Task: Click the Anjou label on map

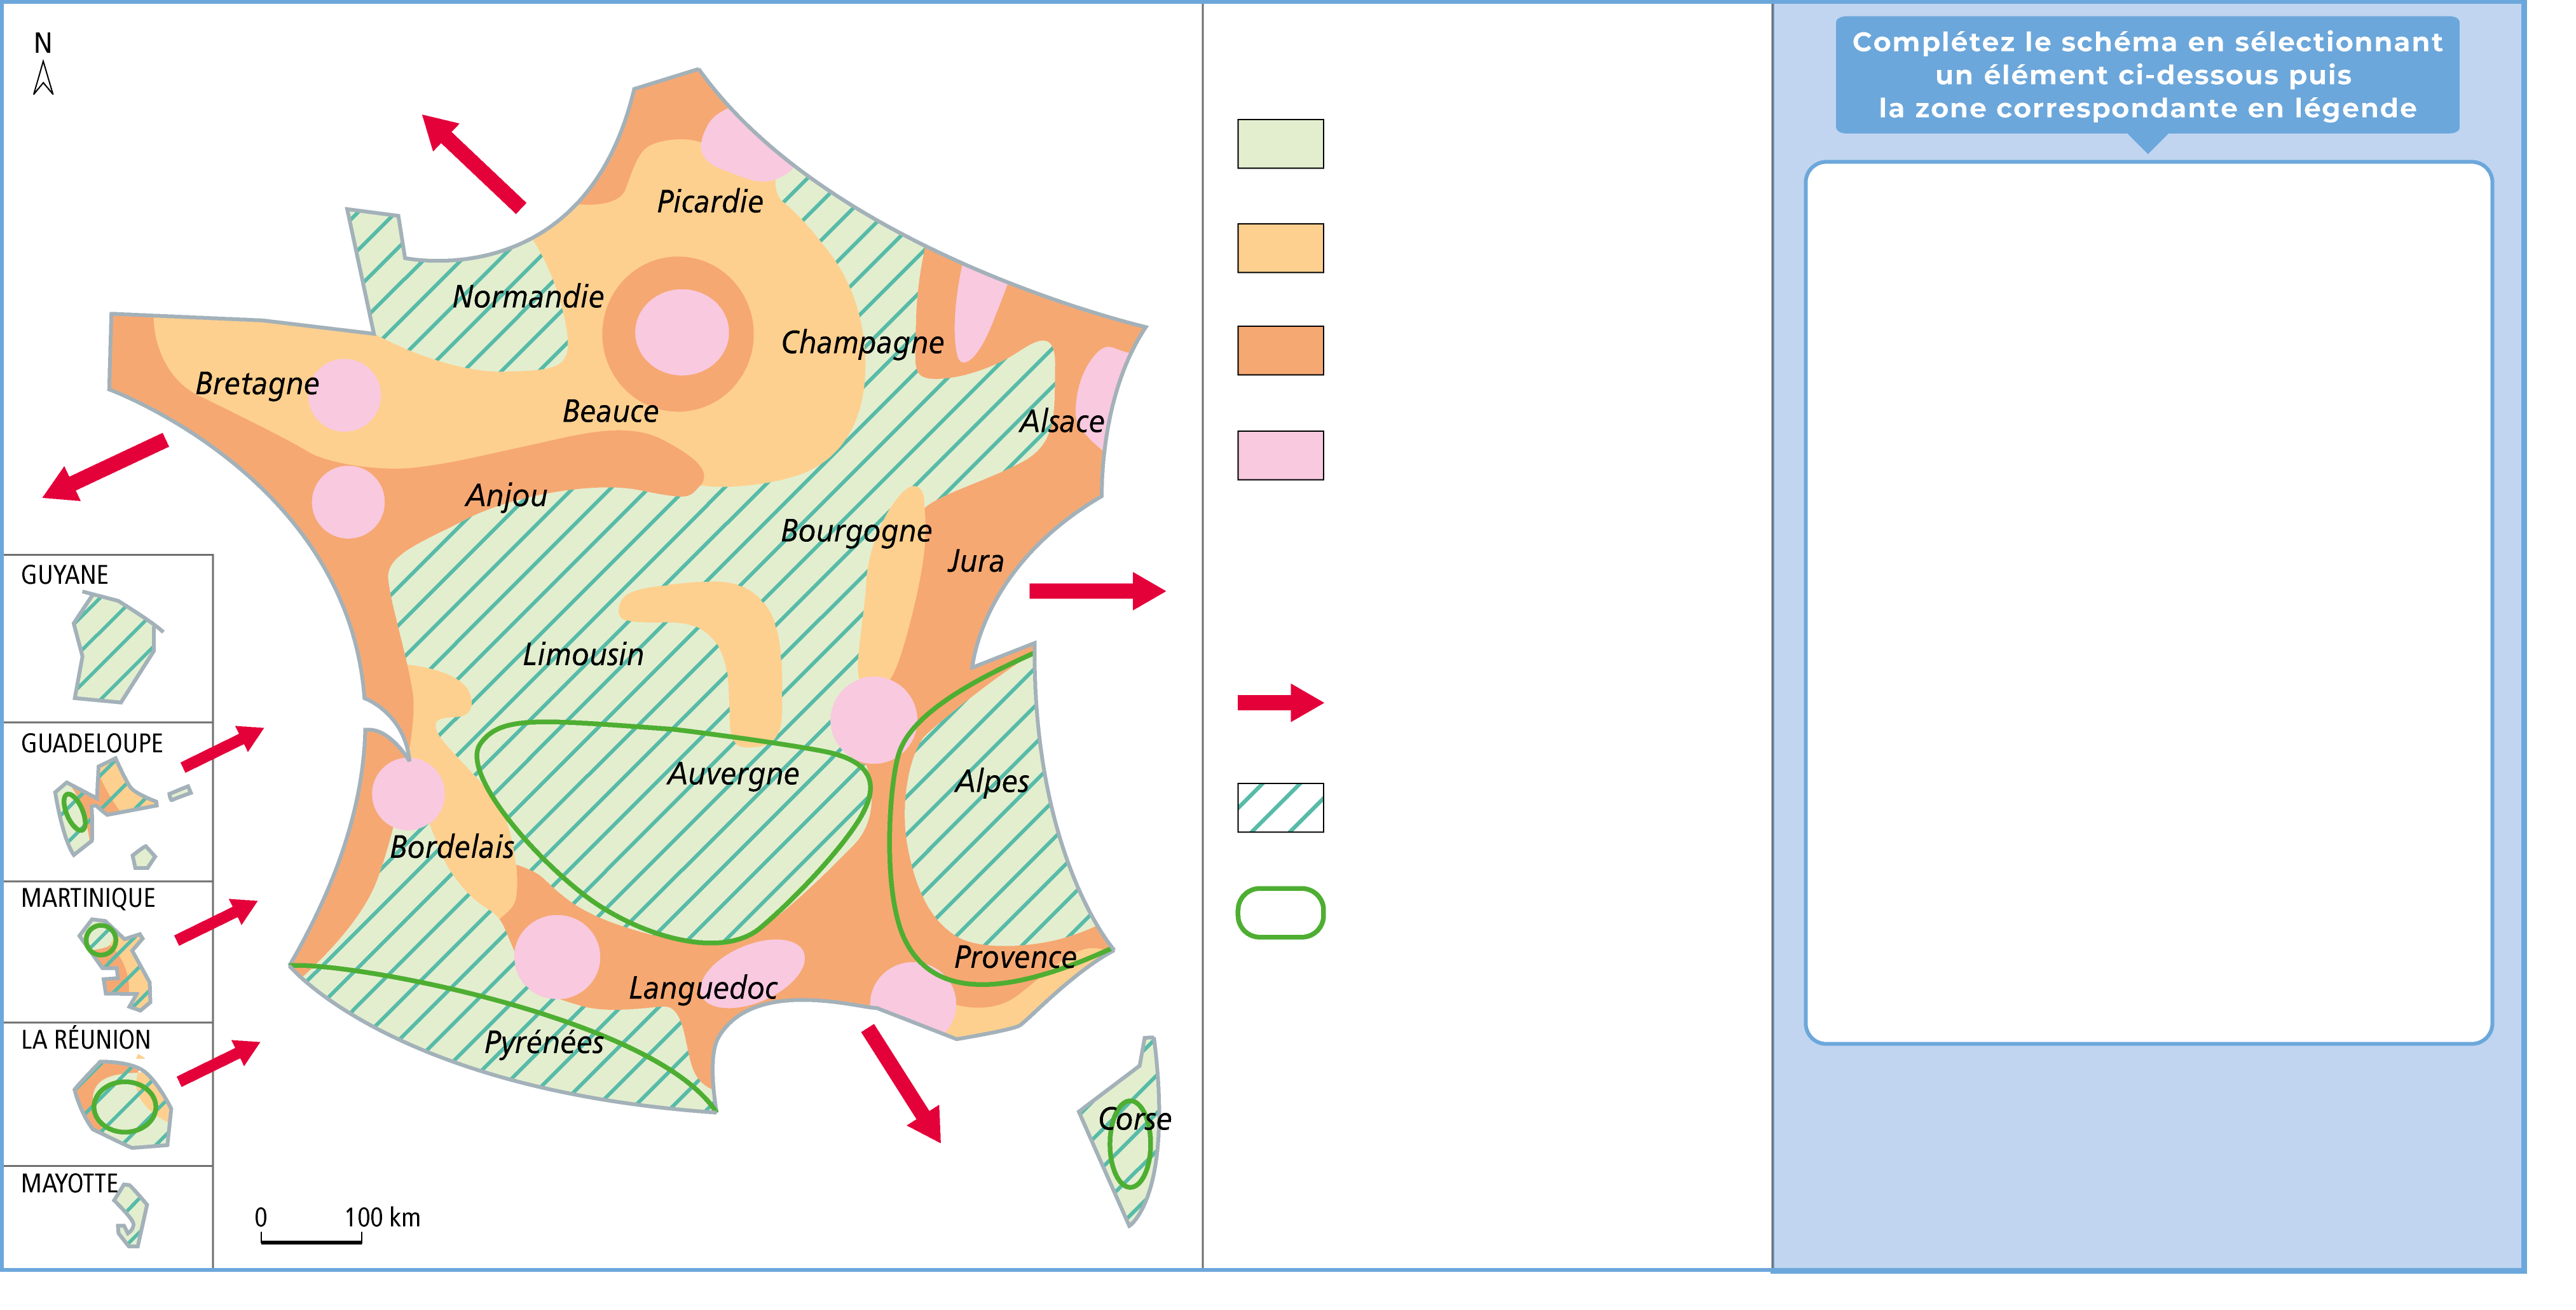Action: [x=506, y=496]
